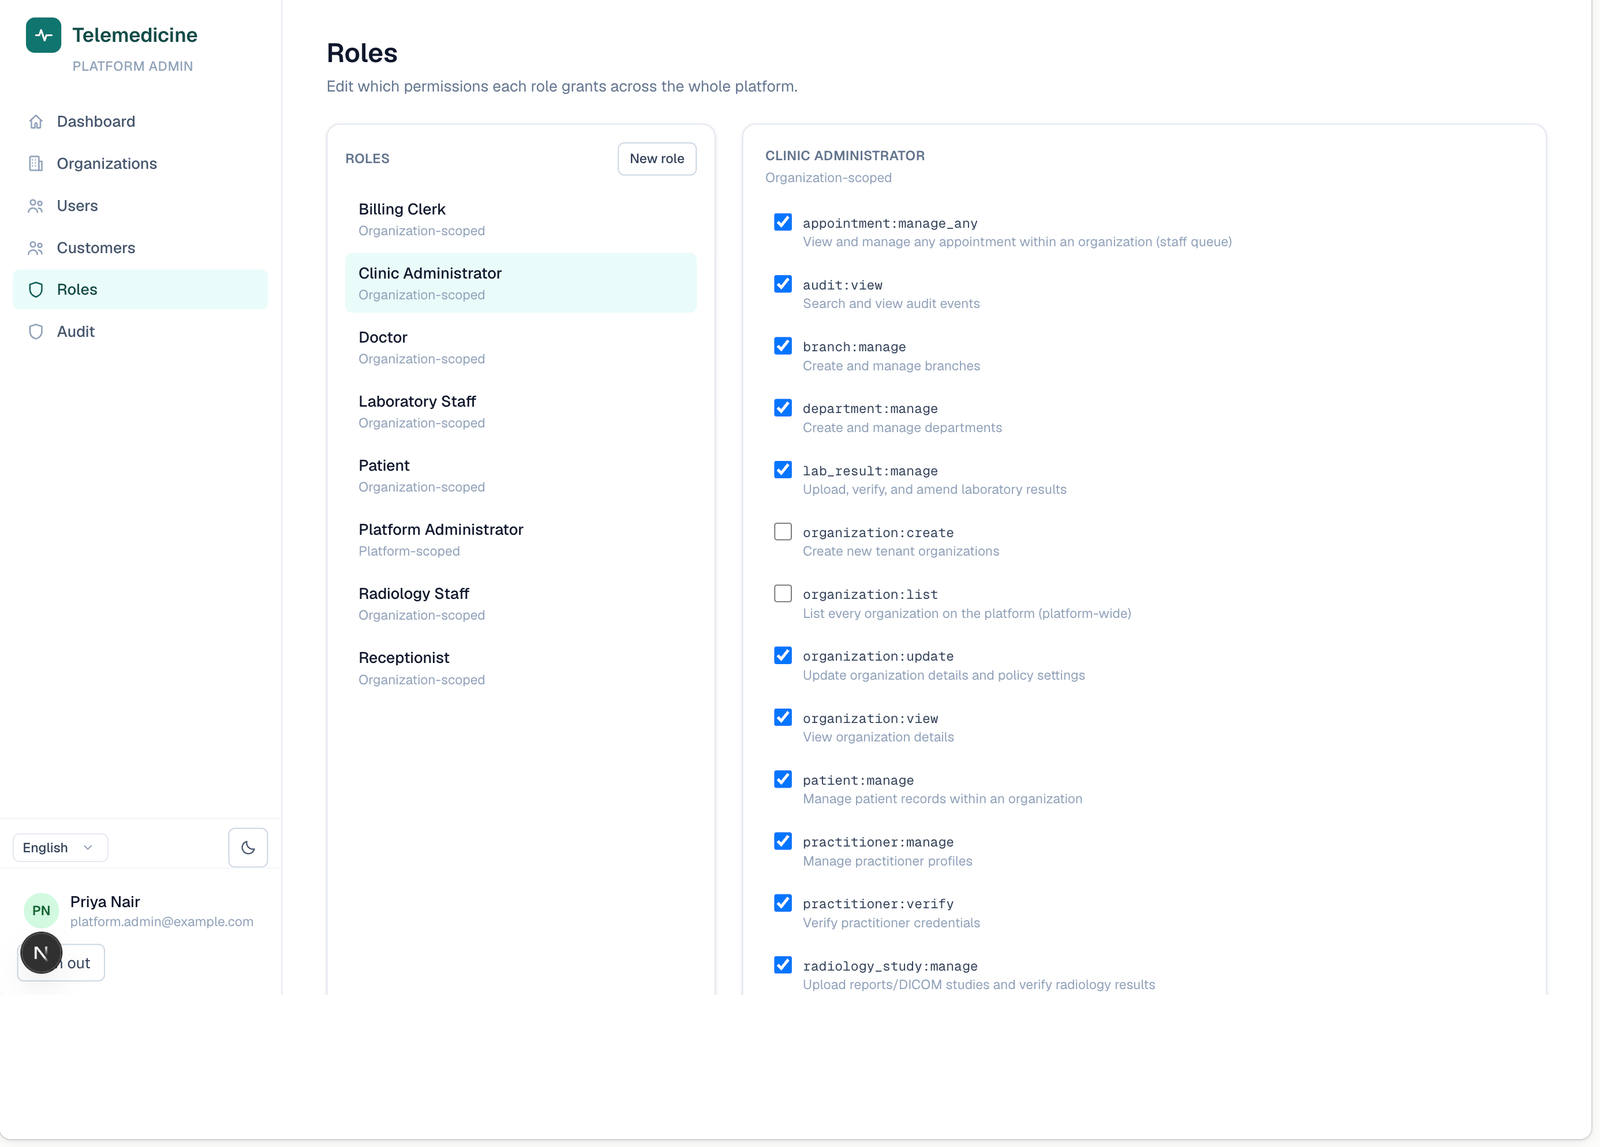Uncheck practitioner:verify checkbox
1600x1147 pixels.
pos(783,903)
